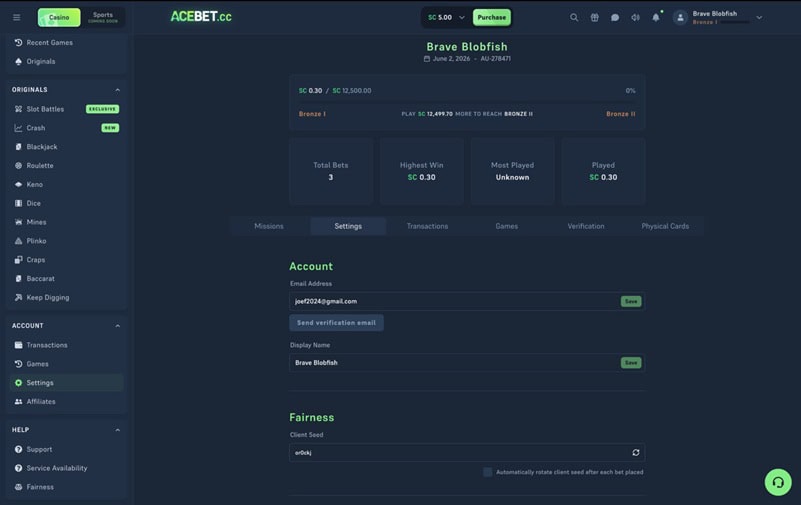Switch to Missions tab

(x=269, y=226)
